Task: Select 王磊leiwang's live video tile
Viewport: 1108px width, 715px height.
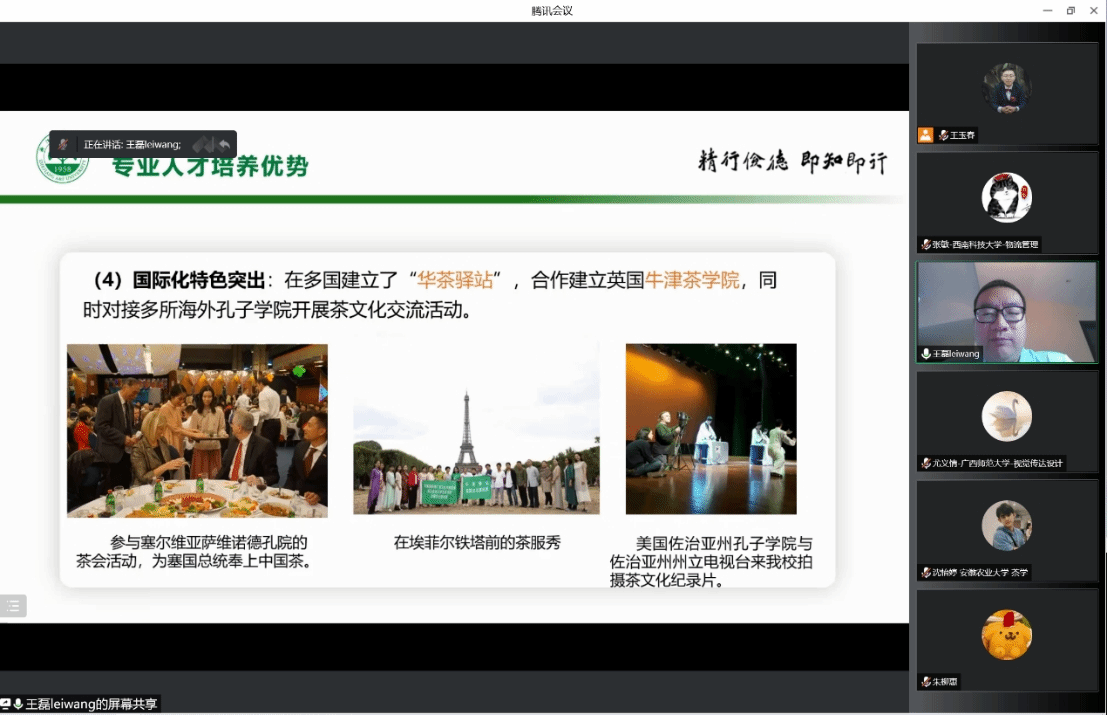Action: click(1007, 312)
